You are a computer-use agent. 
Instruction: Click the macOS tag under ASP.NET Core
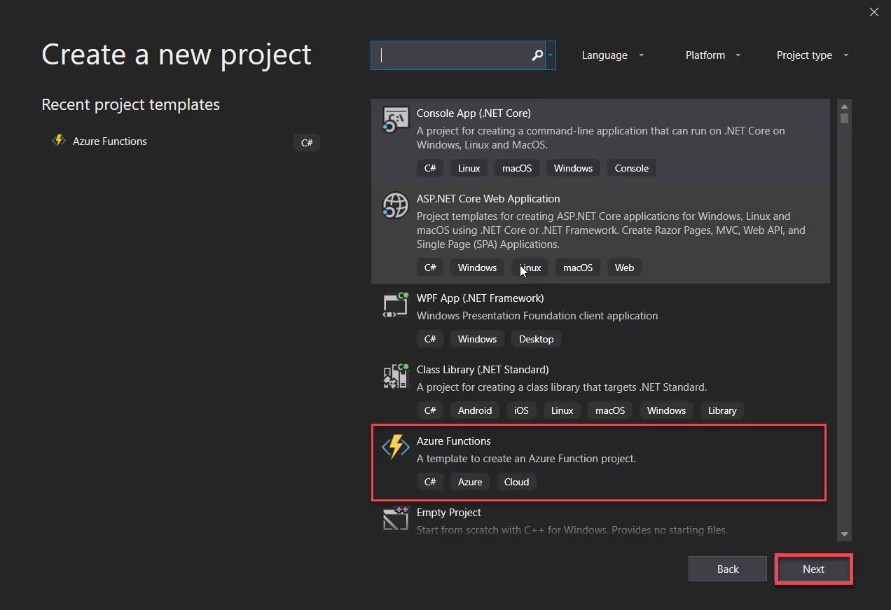577,268
